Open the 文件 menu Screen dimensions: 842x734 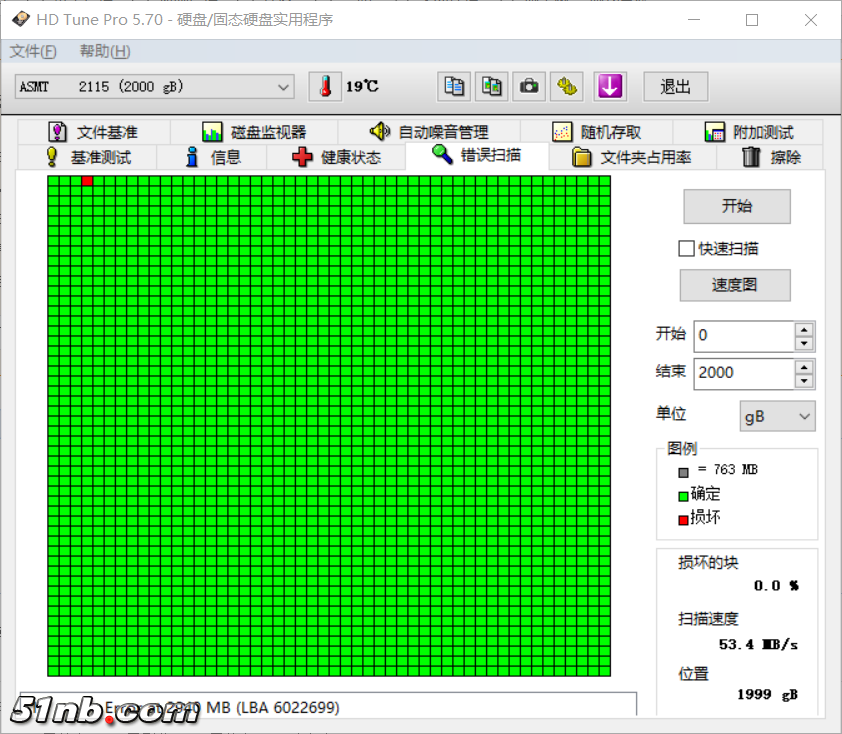(x=33, y=51)
